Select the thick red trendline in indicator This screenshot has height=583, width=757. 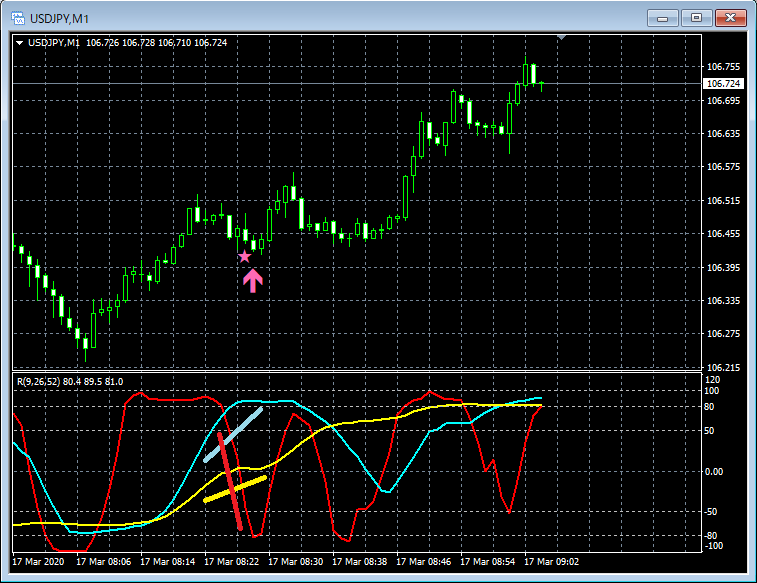[230, 482]
